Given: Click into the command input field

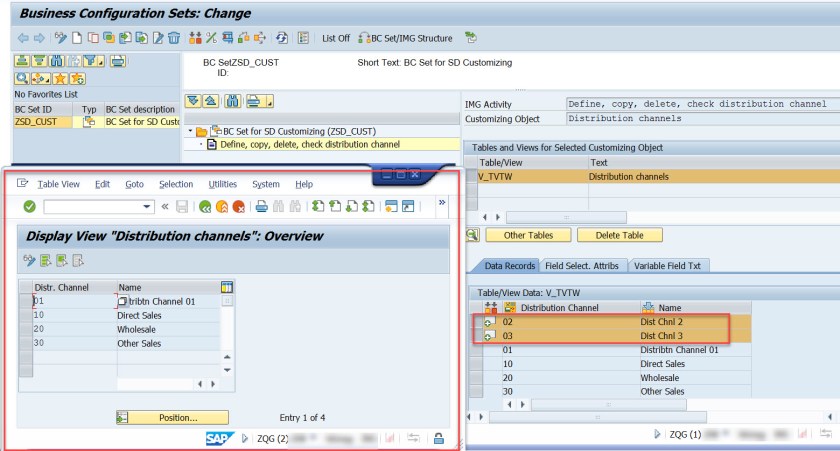Looking at the screenshot, I should (x=93, y=207).
